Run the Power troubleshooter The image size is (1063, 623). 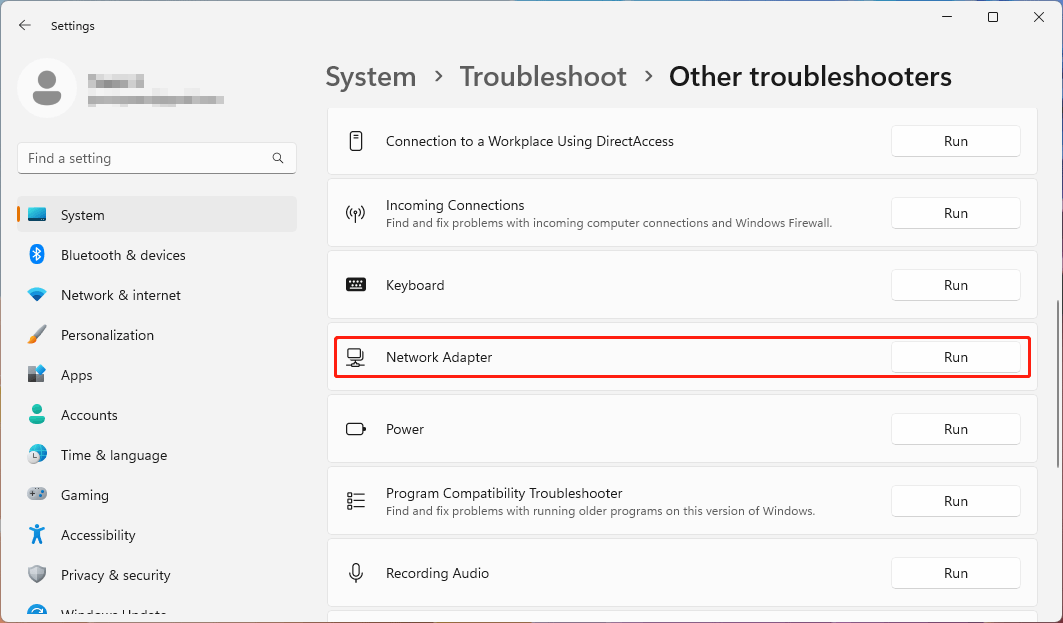coord(955,429)
